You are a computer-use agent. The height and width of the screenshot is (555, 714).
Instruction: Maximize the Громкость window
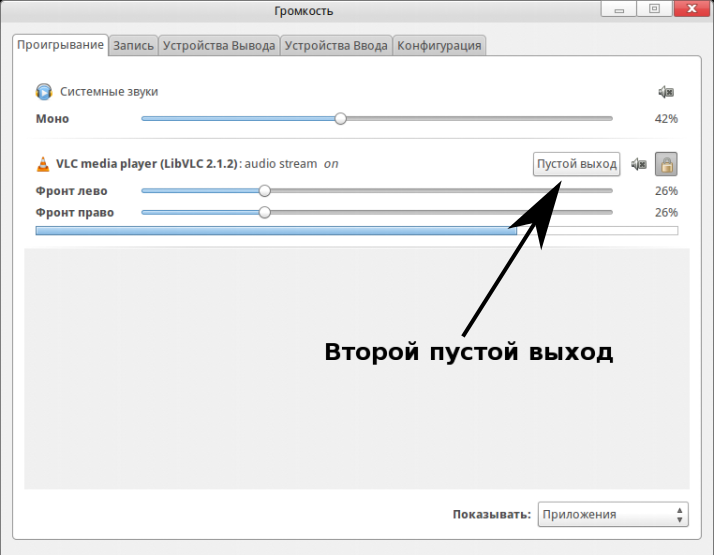654,9
